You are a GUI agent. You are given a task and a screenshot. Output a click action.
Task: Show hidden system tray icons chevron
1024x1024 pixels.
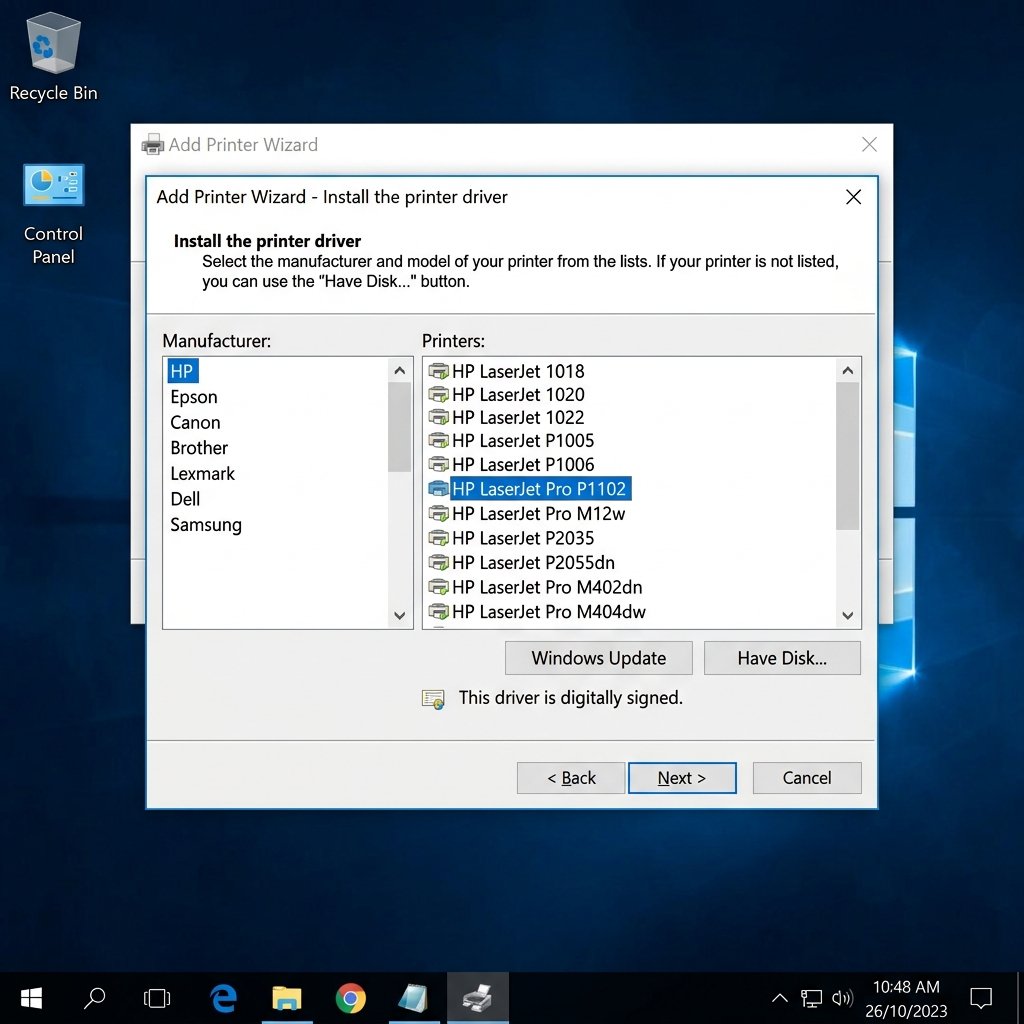(780, 998)
